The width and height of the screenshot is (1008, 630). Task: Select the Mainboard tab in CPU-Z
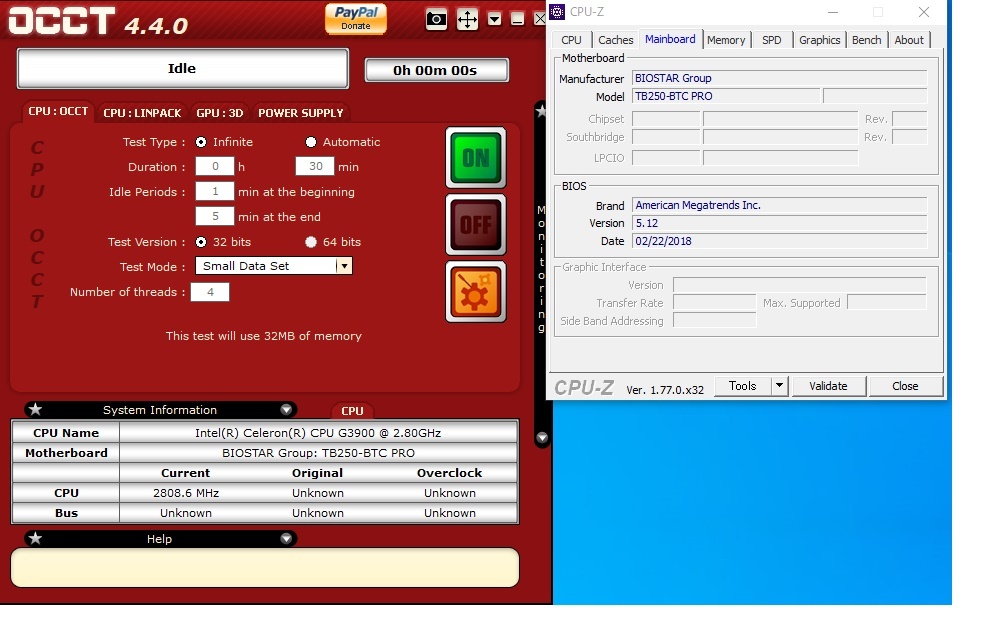click(670, 39)
